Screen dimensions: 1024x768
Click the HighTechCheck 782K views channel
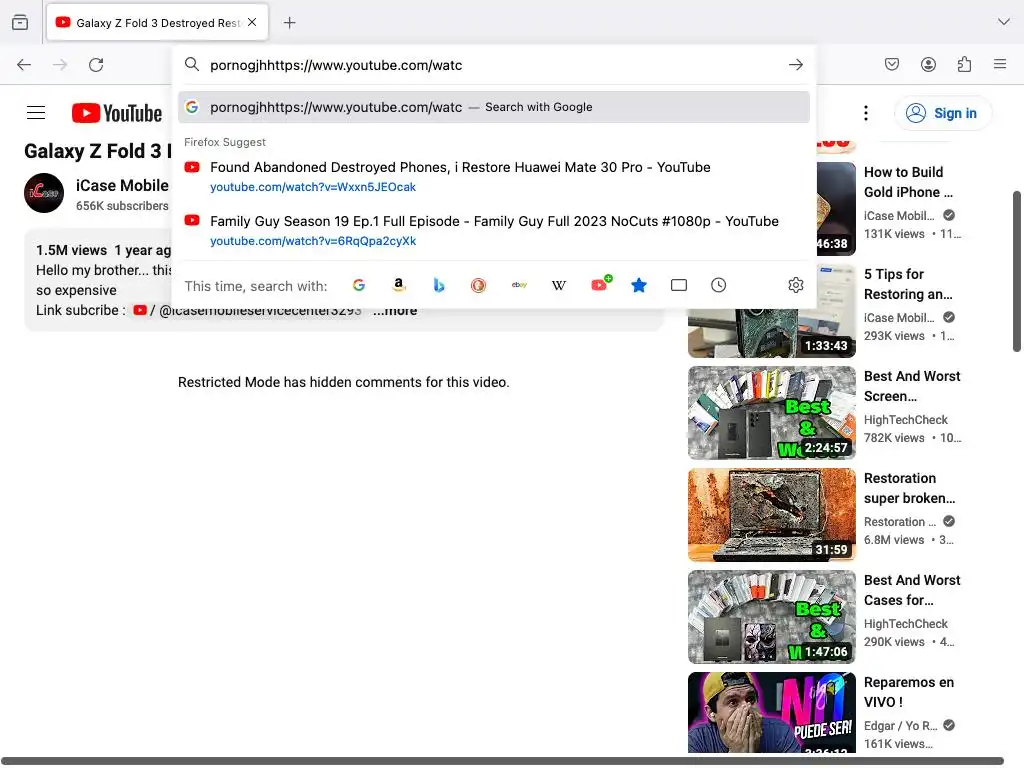click(x=906, y=420)
